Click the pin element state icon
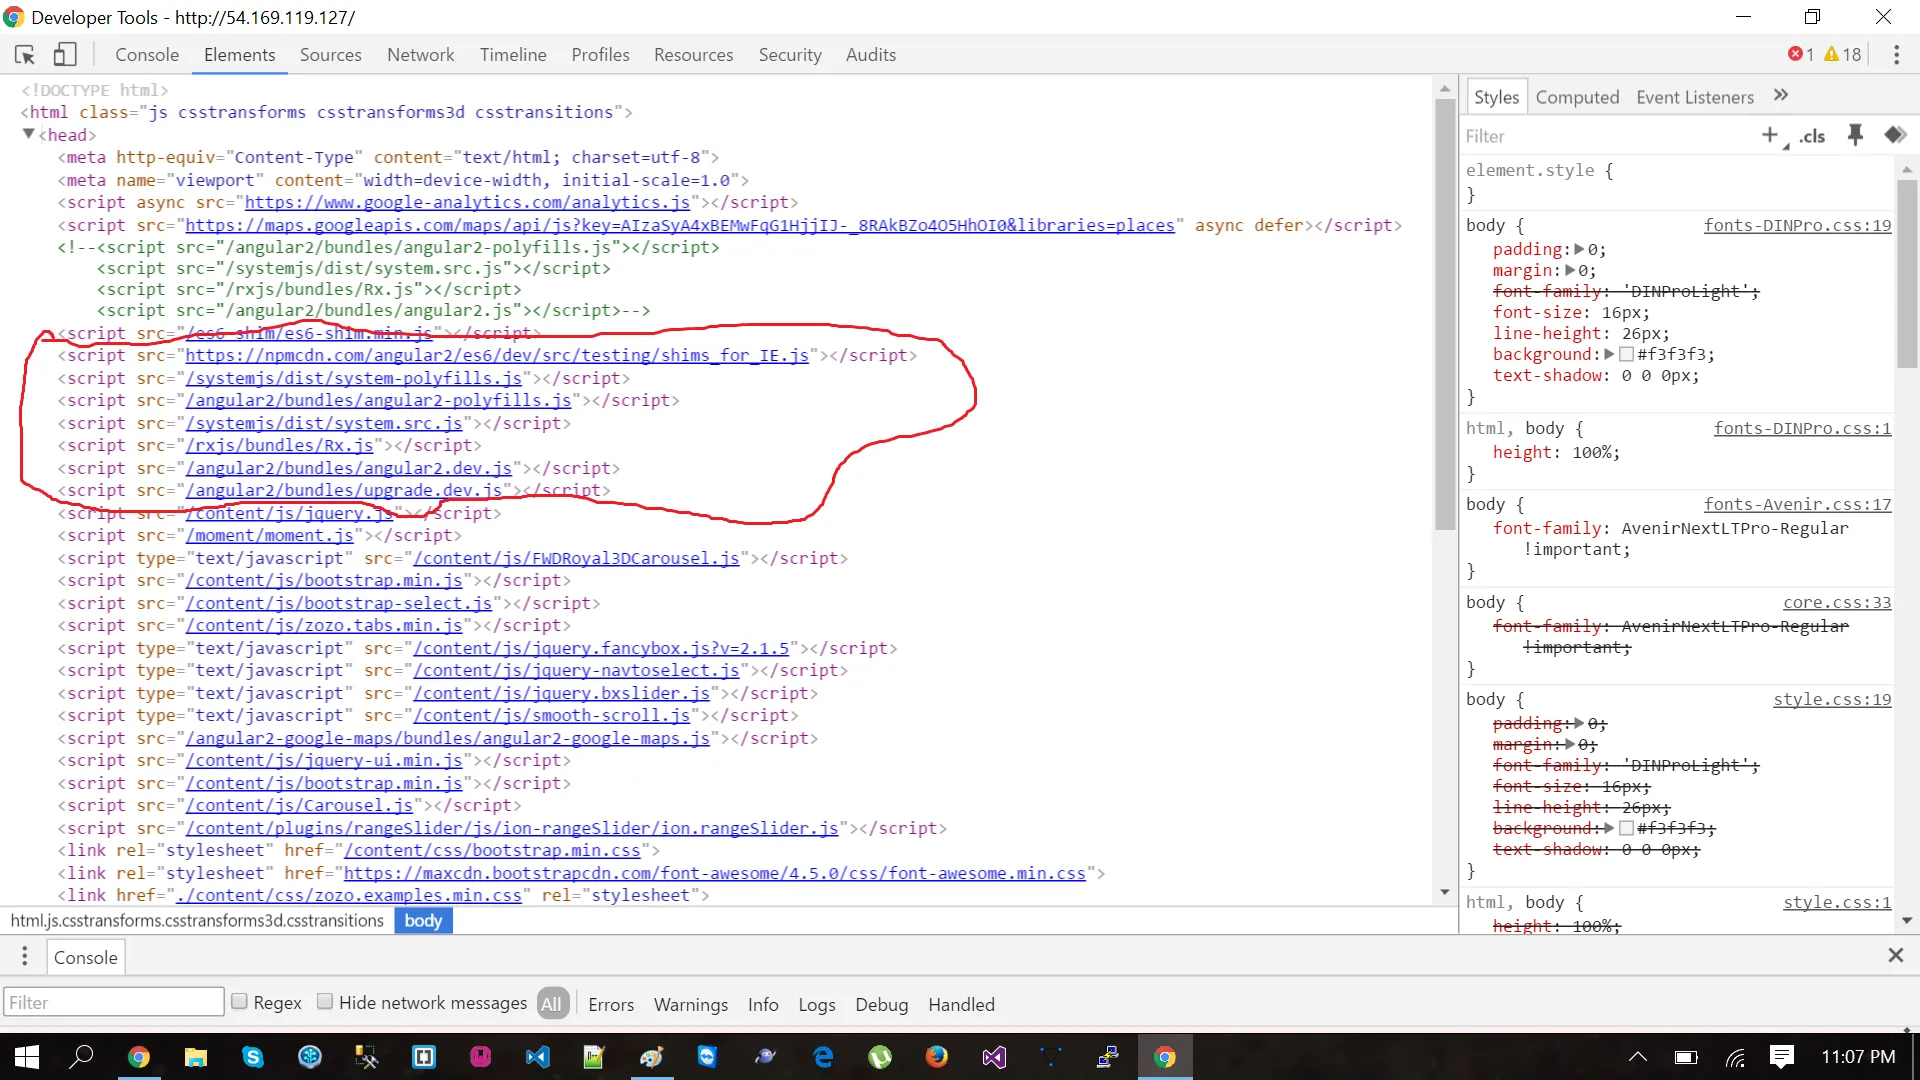Image resolution: width=1920 pixels, height=1080 pixels. [x=1855, y=135]
